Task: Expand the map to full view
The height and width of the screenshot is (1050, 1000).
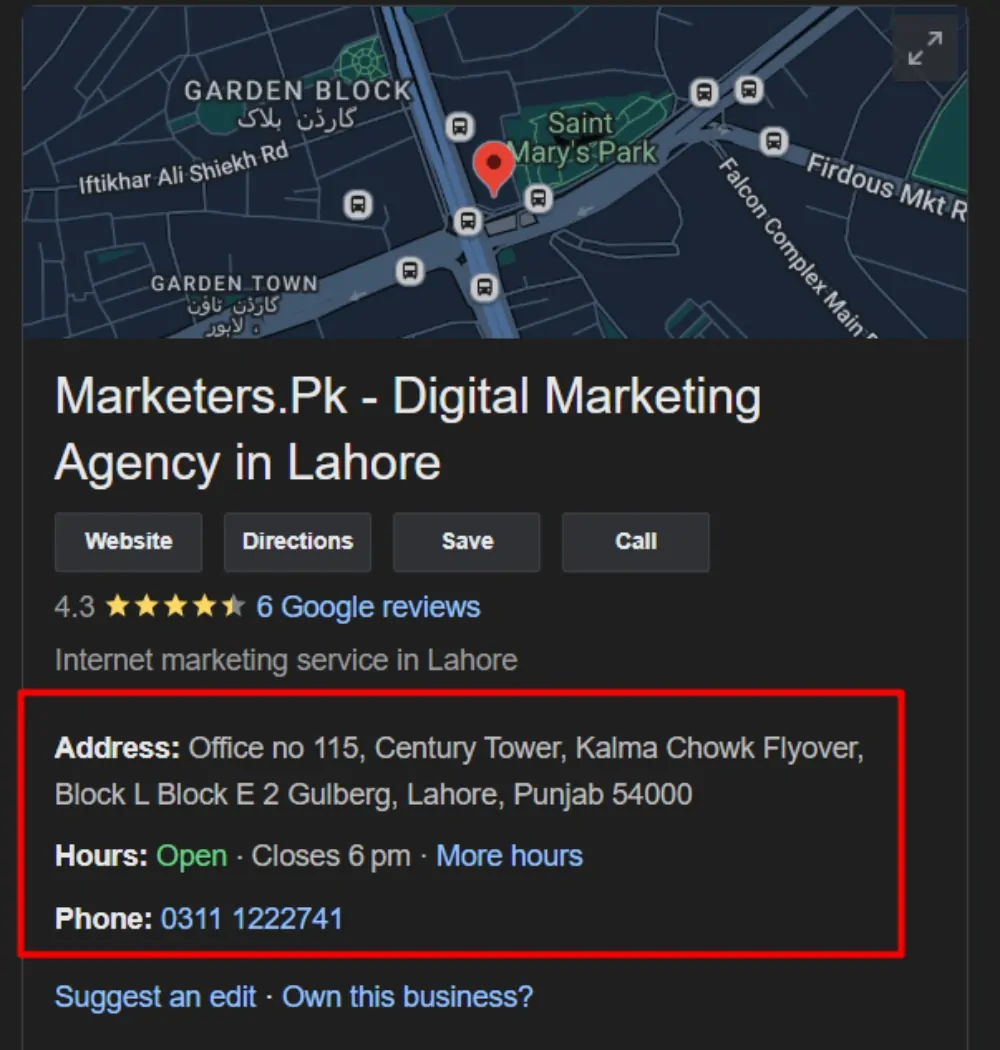Action: click(925, 48)
